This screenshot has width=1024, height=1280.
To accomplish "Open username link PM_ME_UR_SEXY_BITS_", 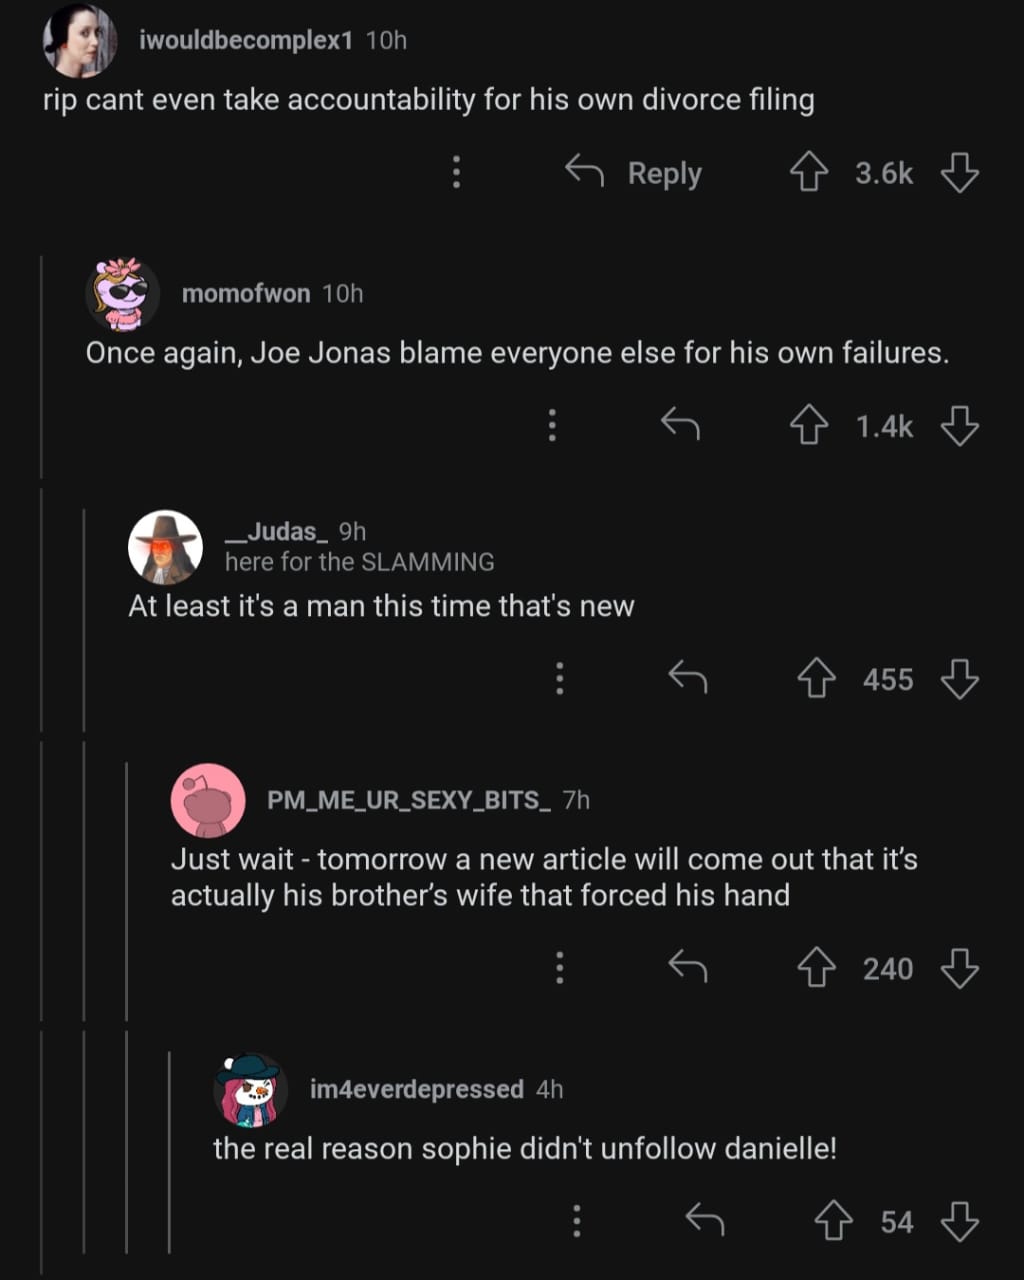I will 409,800.
